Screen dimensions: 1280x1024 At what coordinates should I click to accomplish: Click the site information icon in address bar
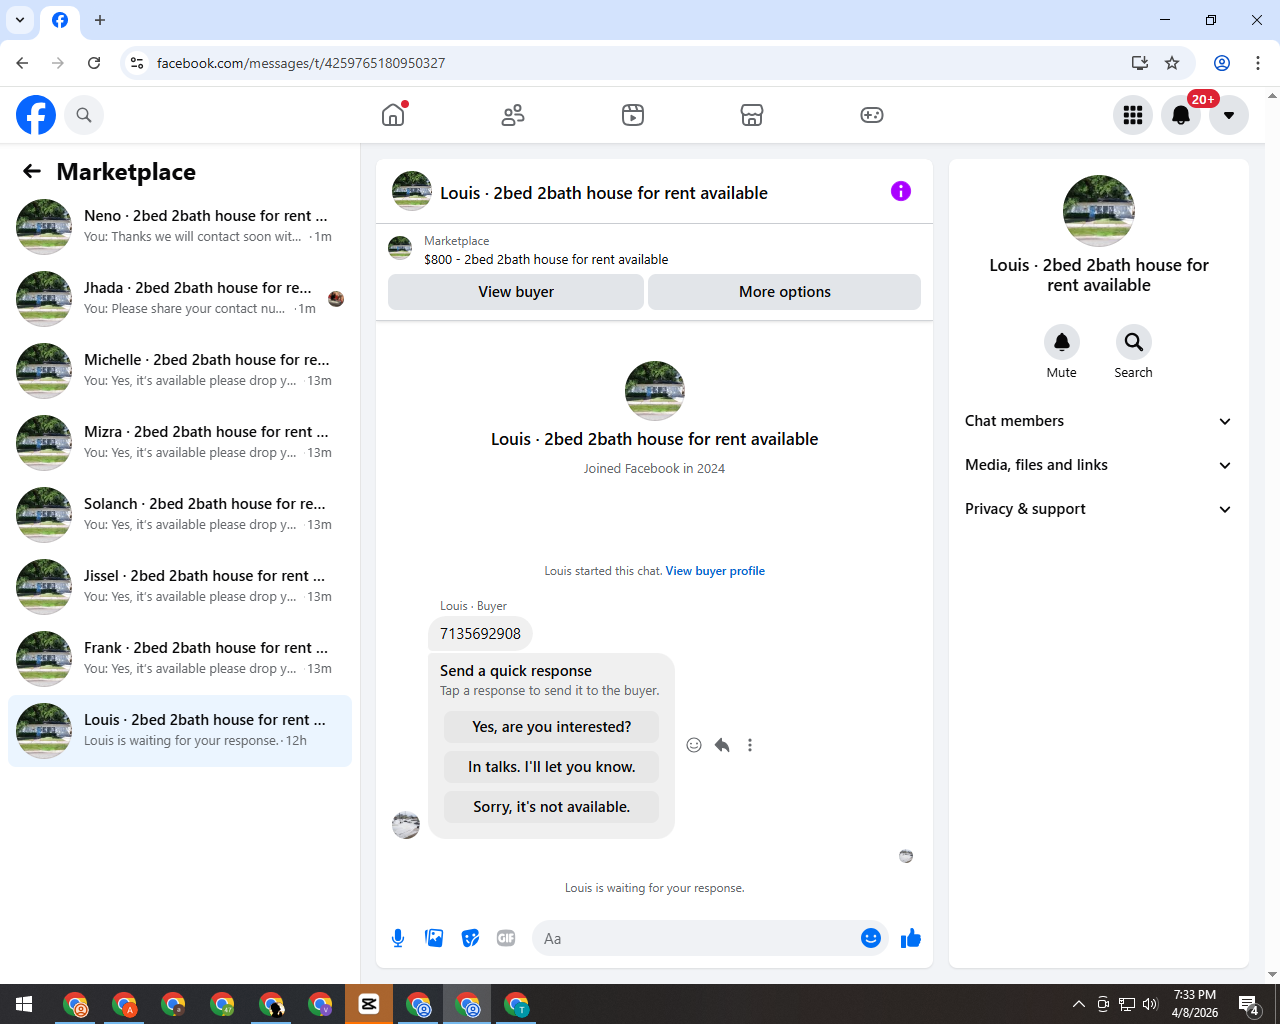tap(138, 63)
